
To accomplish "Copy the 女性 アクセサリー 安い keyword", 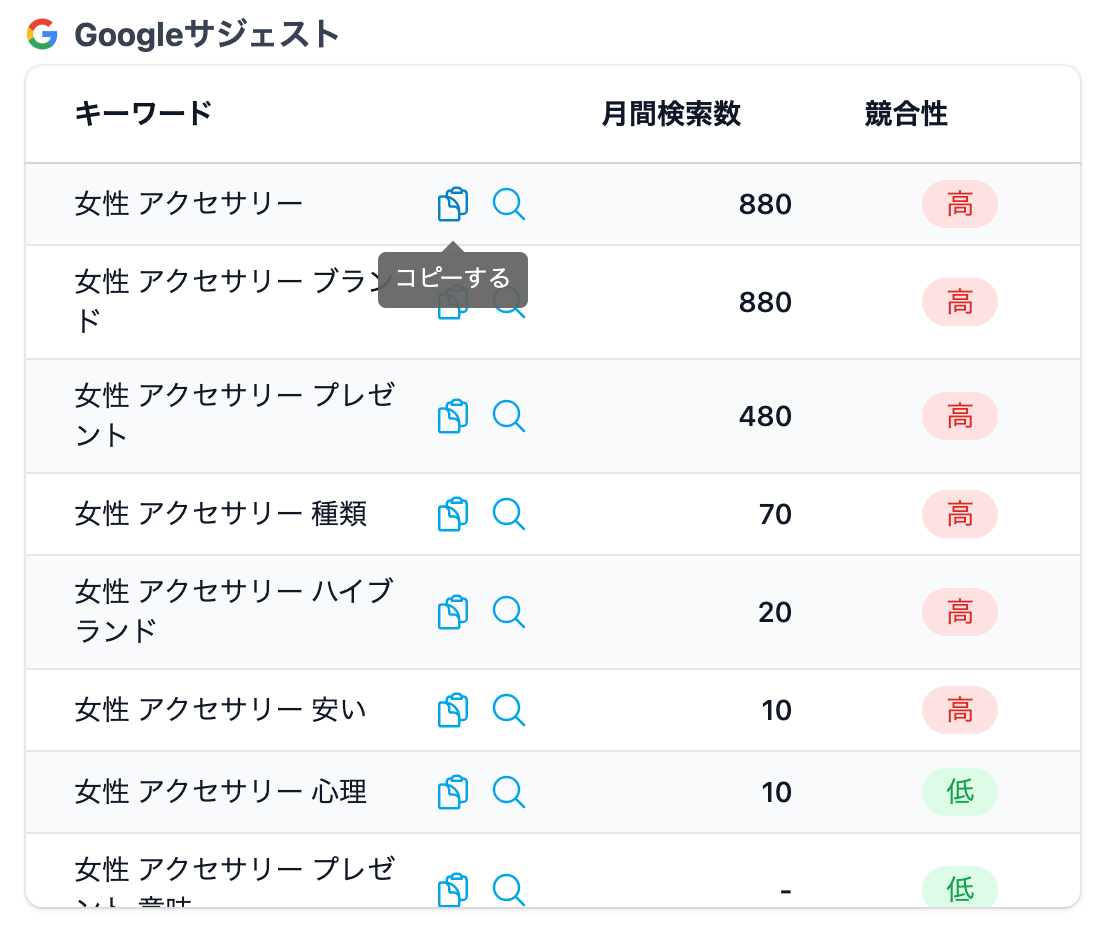I will tap(453, 710).
